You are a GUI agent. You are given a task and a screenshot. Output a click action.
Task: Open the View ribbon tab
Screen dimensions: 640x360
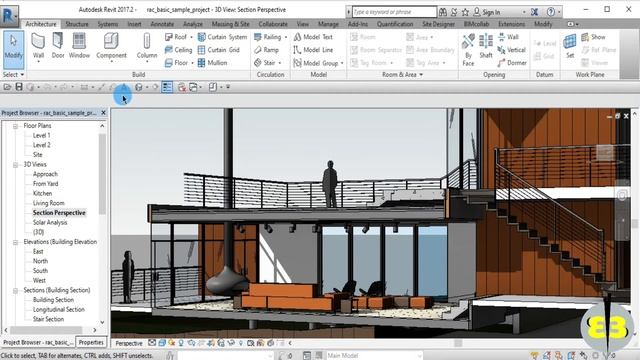click(302, 24)
